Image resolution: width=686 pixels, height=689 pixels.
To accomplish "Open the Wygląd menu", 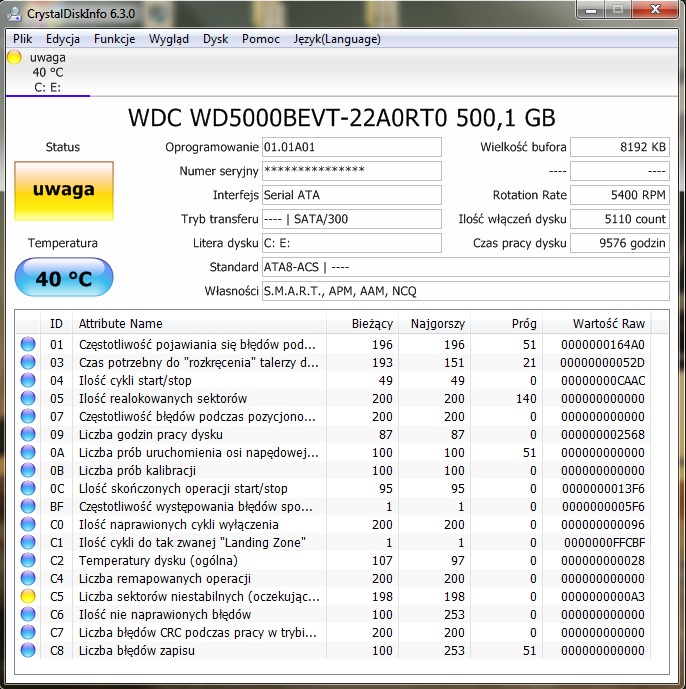I will (169, 39).
